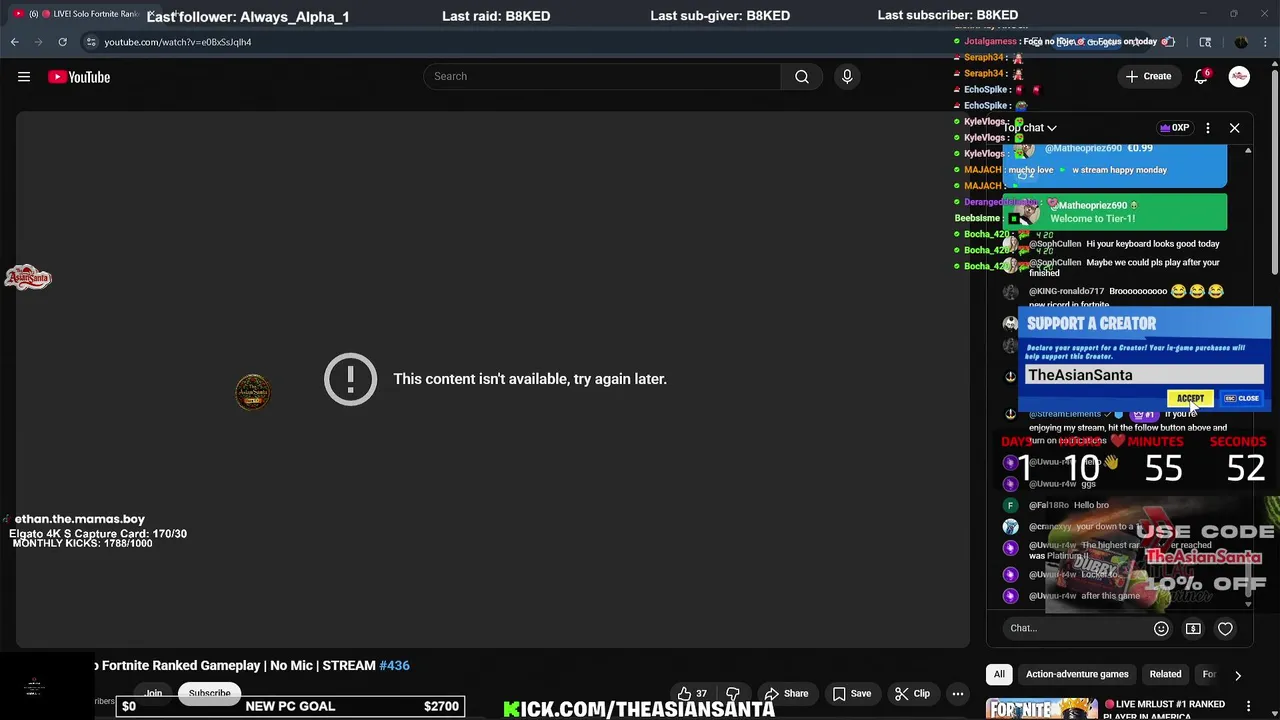Click the chat message input field

click(x=1075, y=628)
